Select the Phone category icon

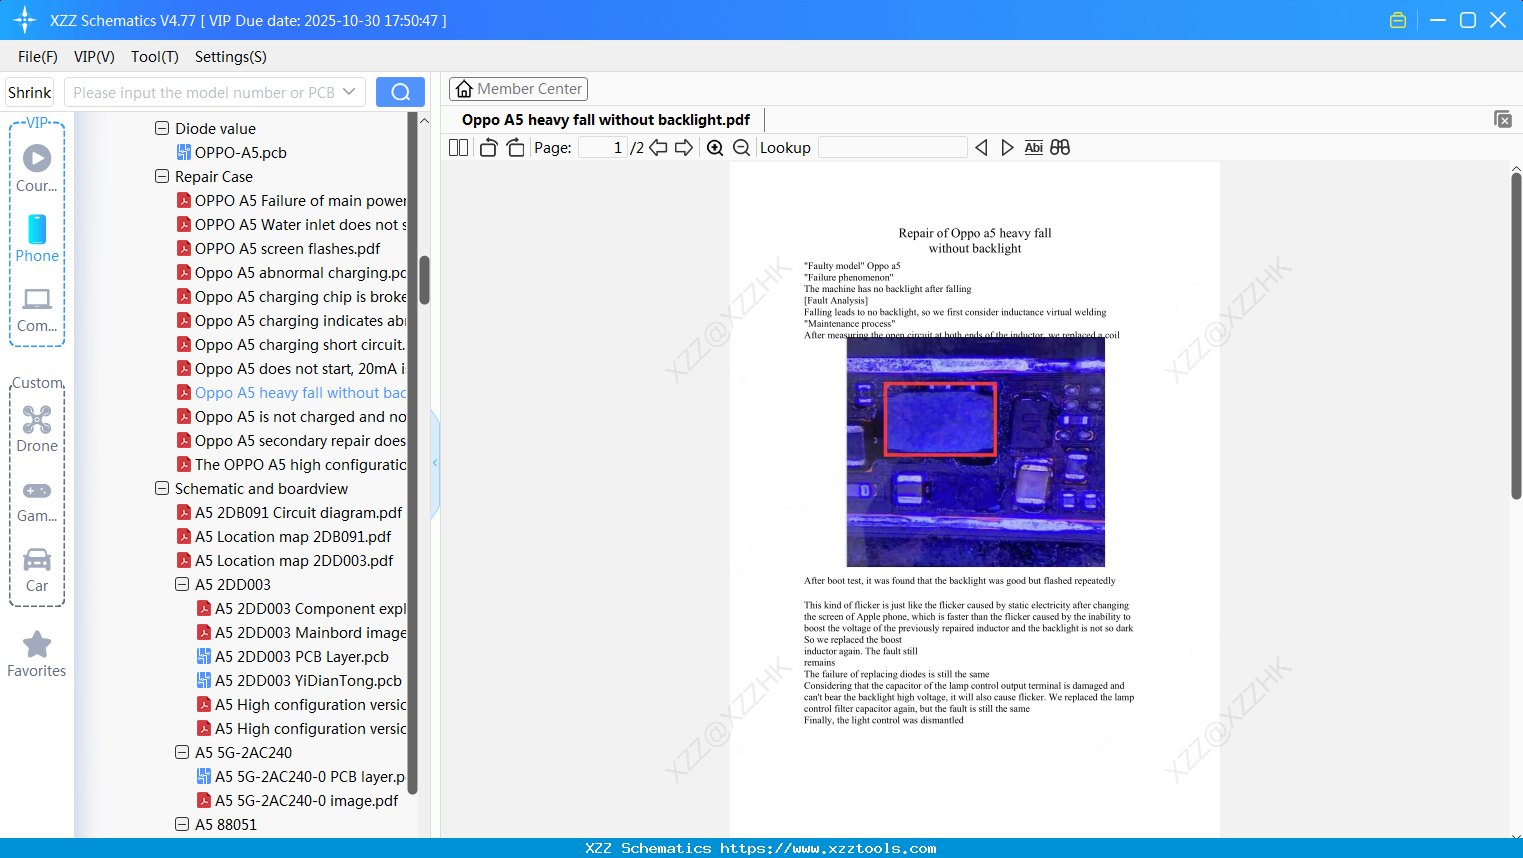click(37, 238)
